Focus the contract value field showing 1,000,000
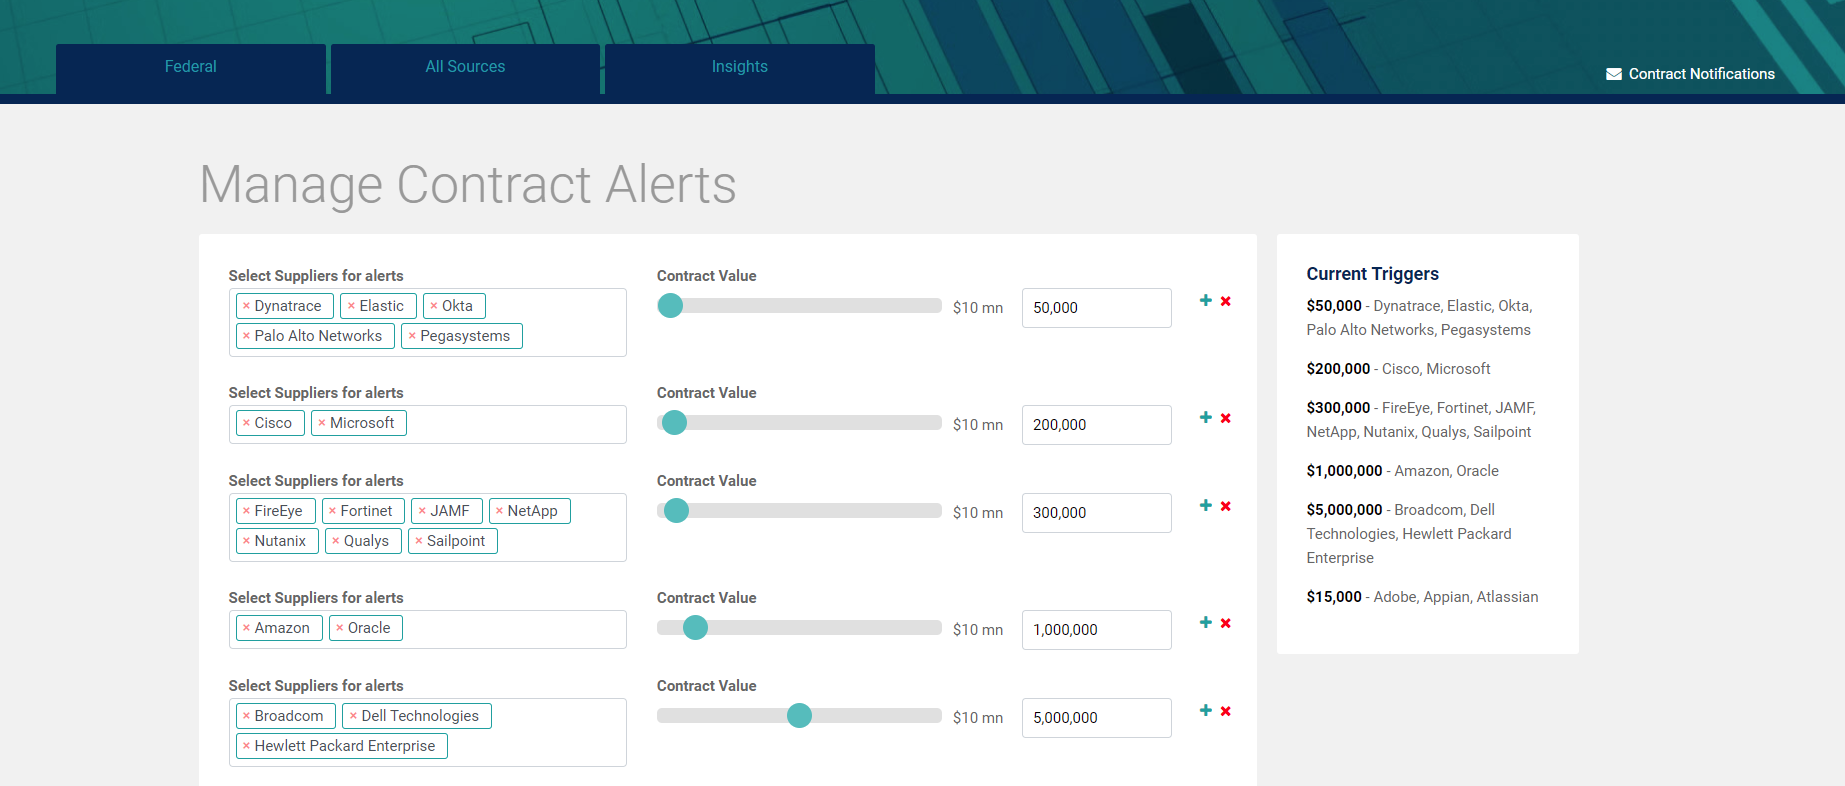Image resolution: width=1845 pixels, height=786 pixels. tap(1096, 630)
